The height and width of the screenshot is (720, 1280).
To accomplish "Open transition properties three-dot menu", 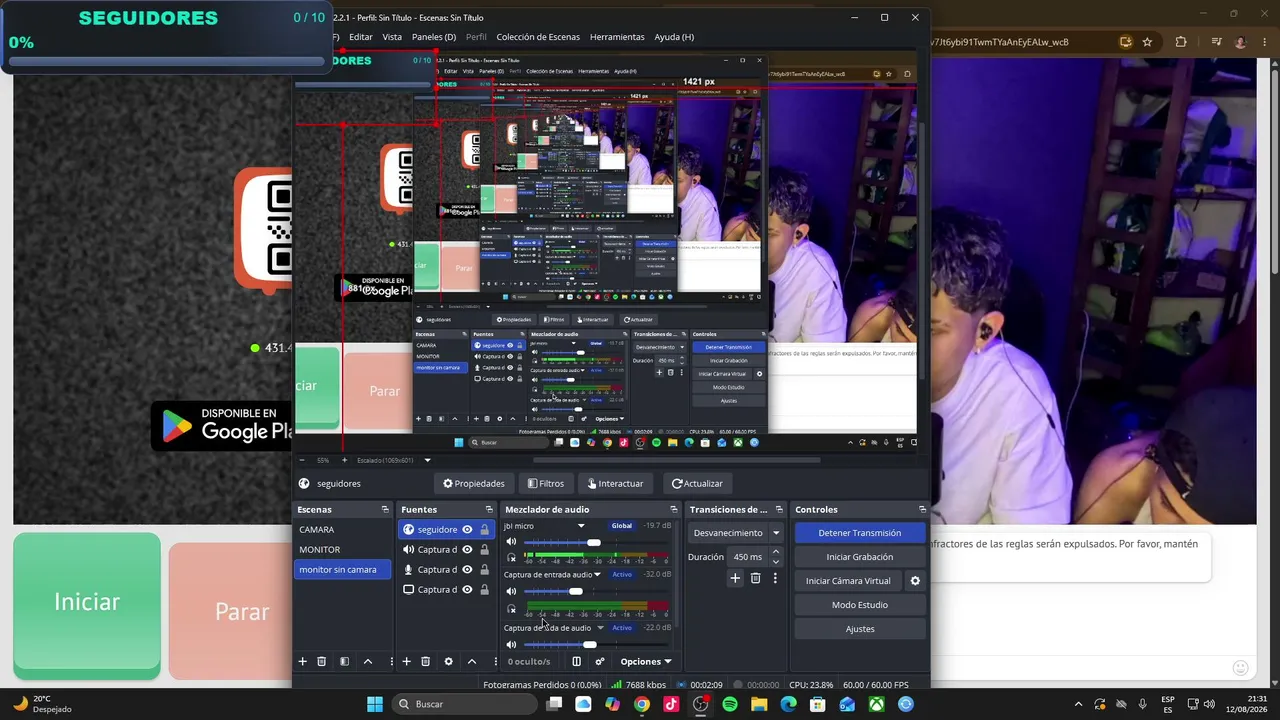I will tap(775, 578).
